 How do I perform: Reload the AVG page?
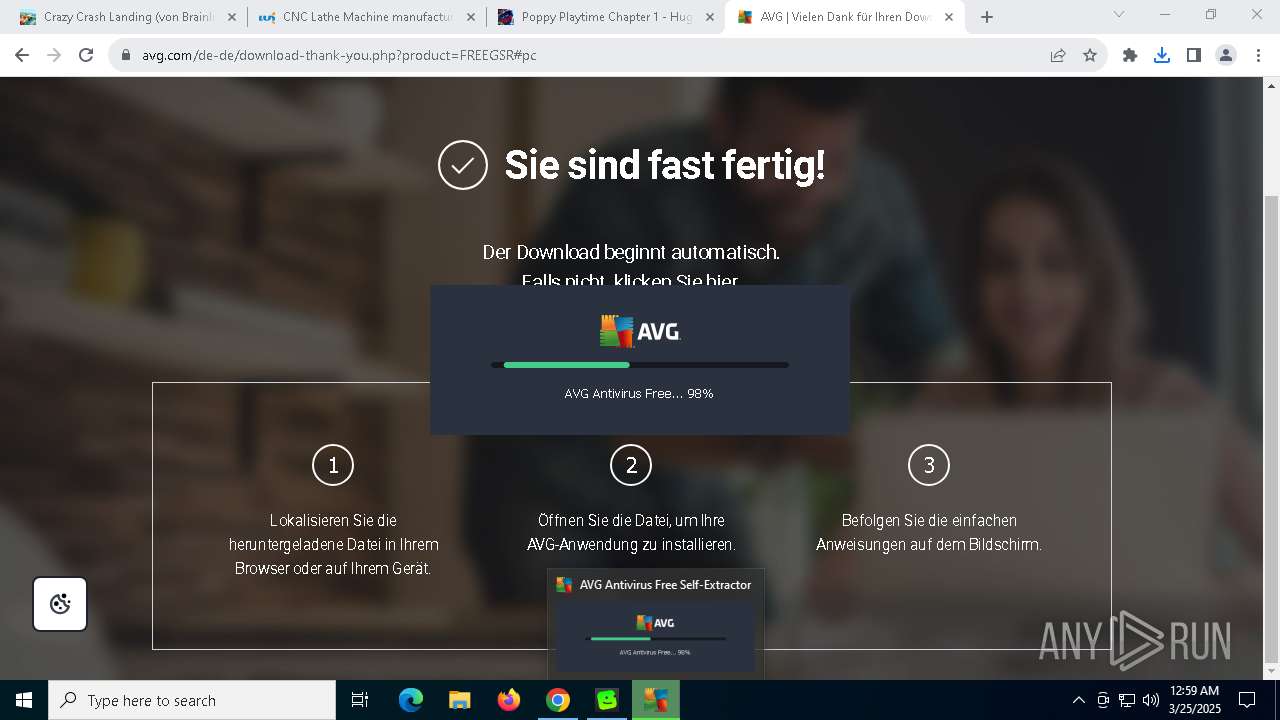click(86, 55)
